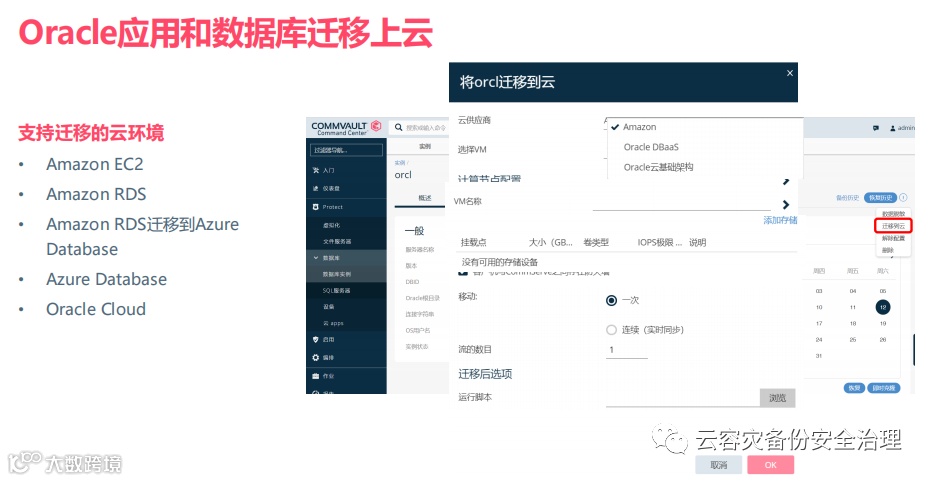
Task: Open the chat message icon in header
Action: coord(876,128)
